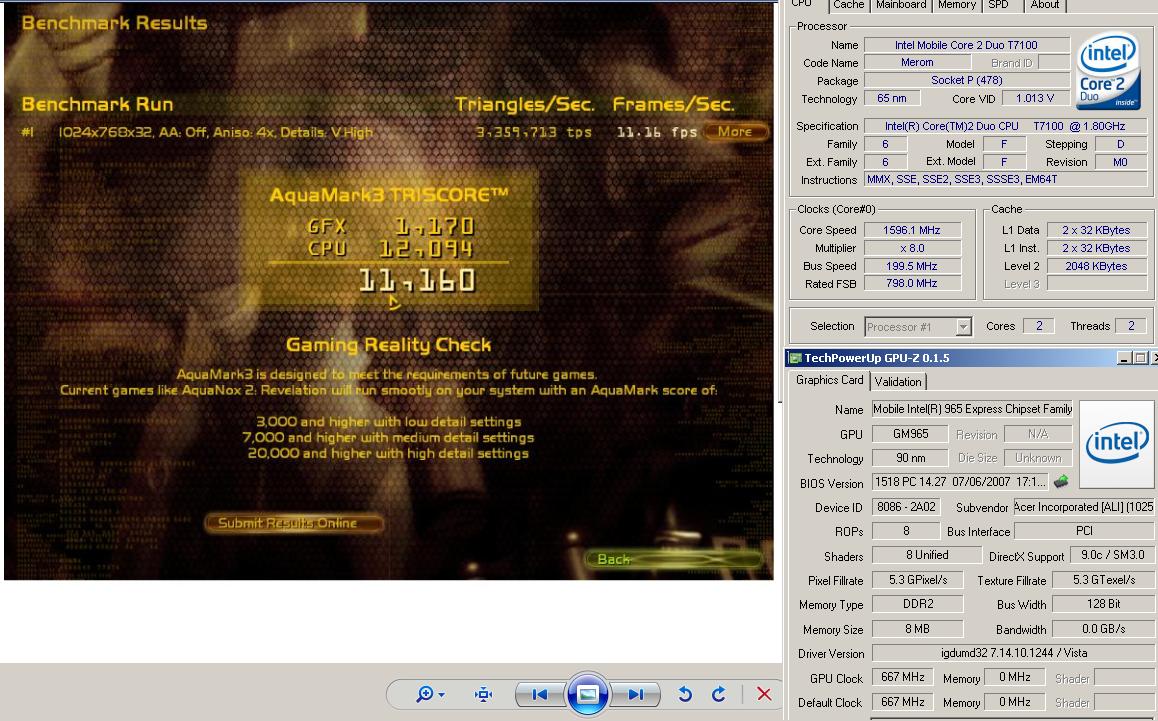Screen dimensions: 1158x721
Task: Click the GPU-Z Name field
Action: point(972,409)
